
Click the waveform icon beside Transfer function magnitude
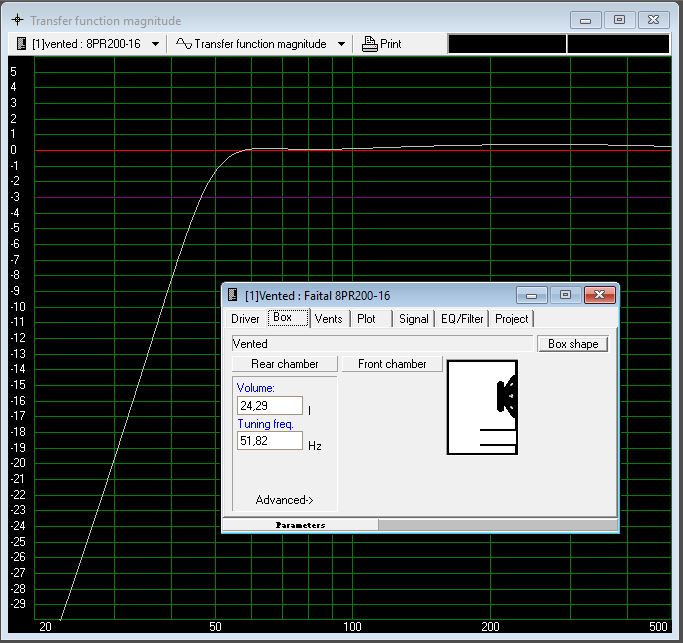(x=183, y=44)
